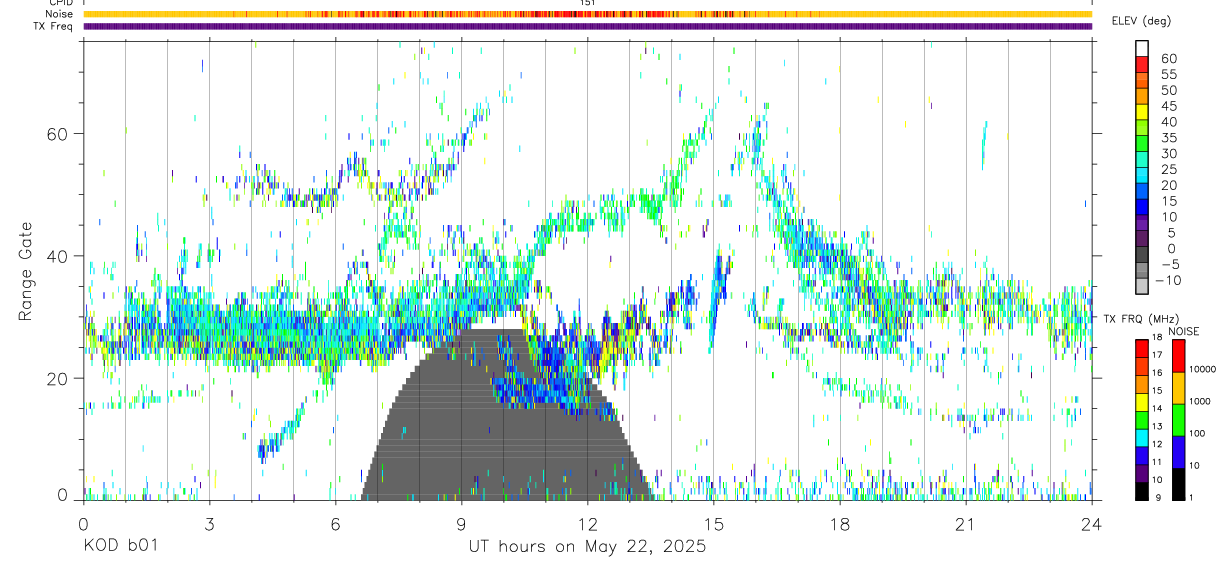Click the "18" tick on UT hours axis

(x=840, y=524)
